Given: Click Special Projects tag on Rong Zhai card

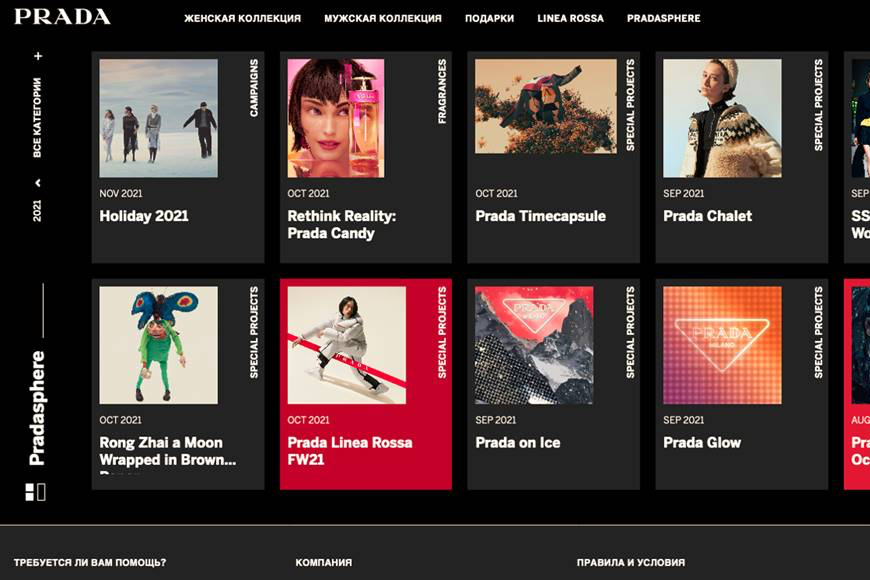Looking at the screenshot, I should click(x=254, y=332).
